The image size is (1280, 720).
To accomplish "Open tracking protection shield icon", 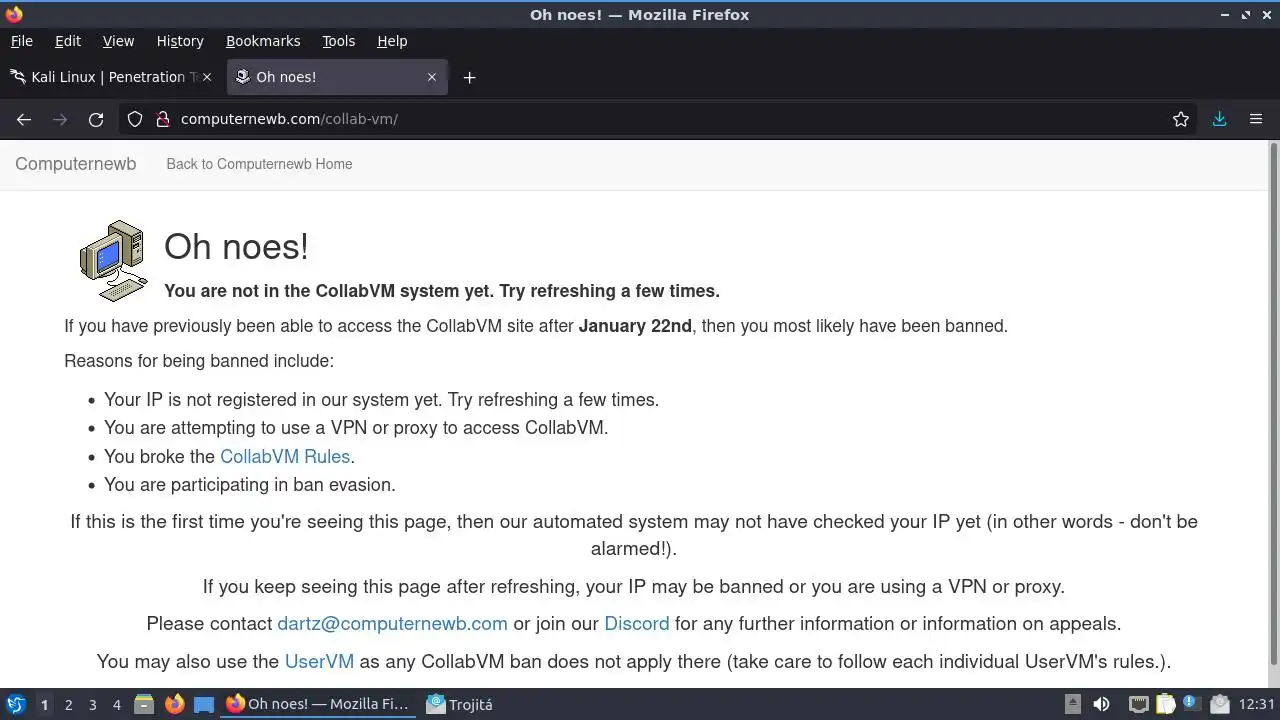I will point(135,119).
